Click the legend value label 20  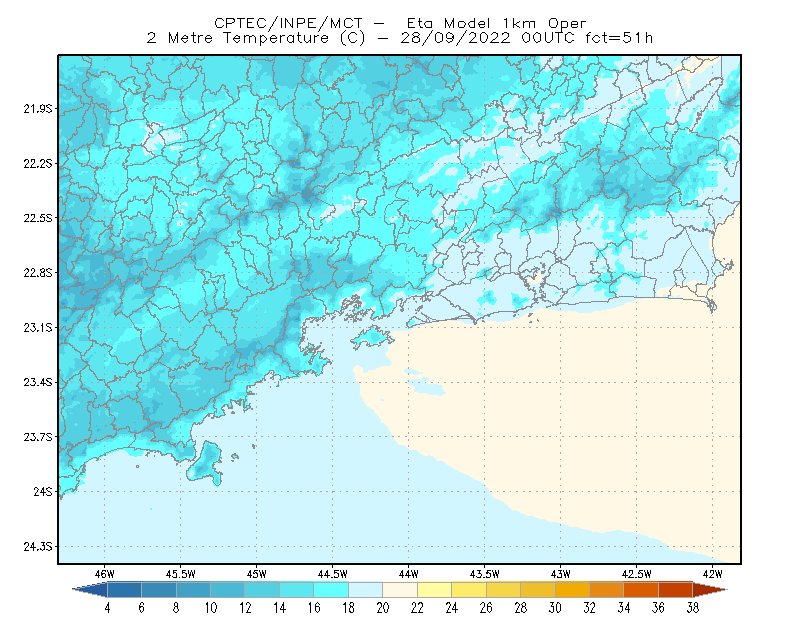tap(383, 608)
